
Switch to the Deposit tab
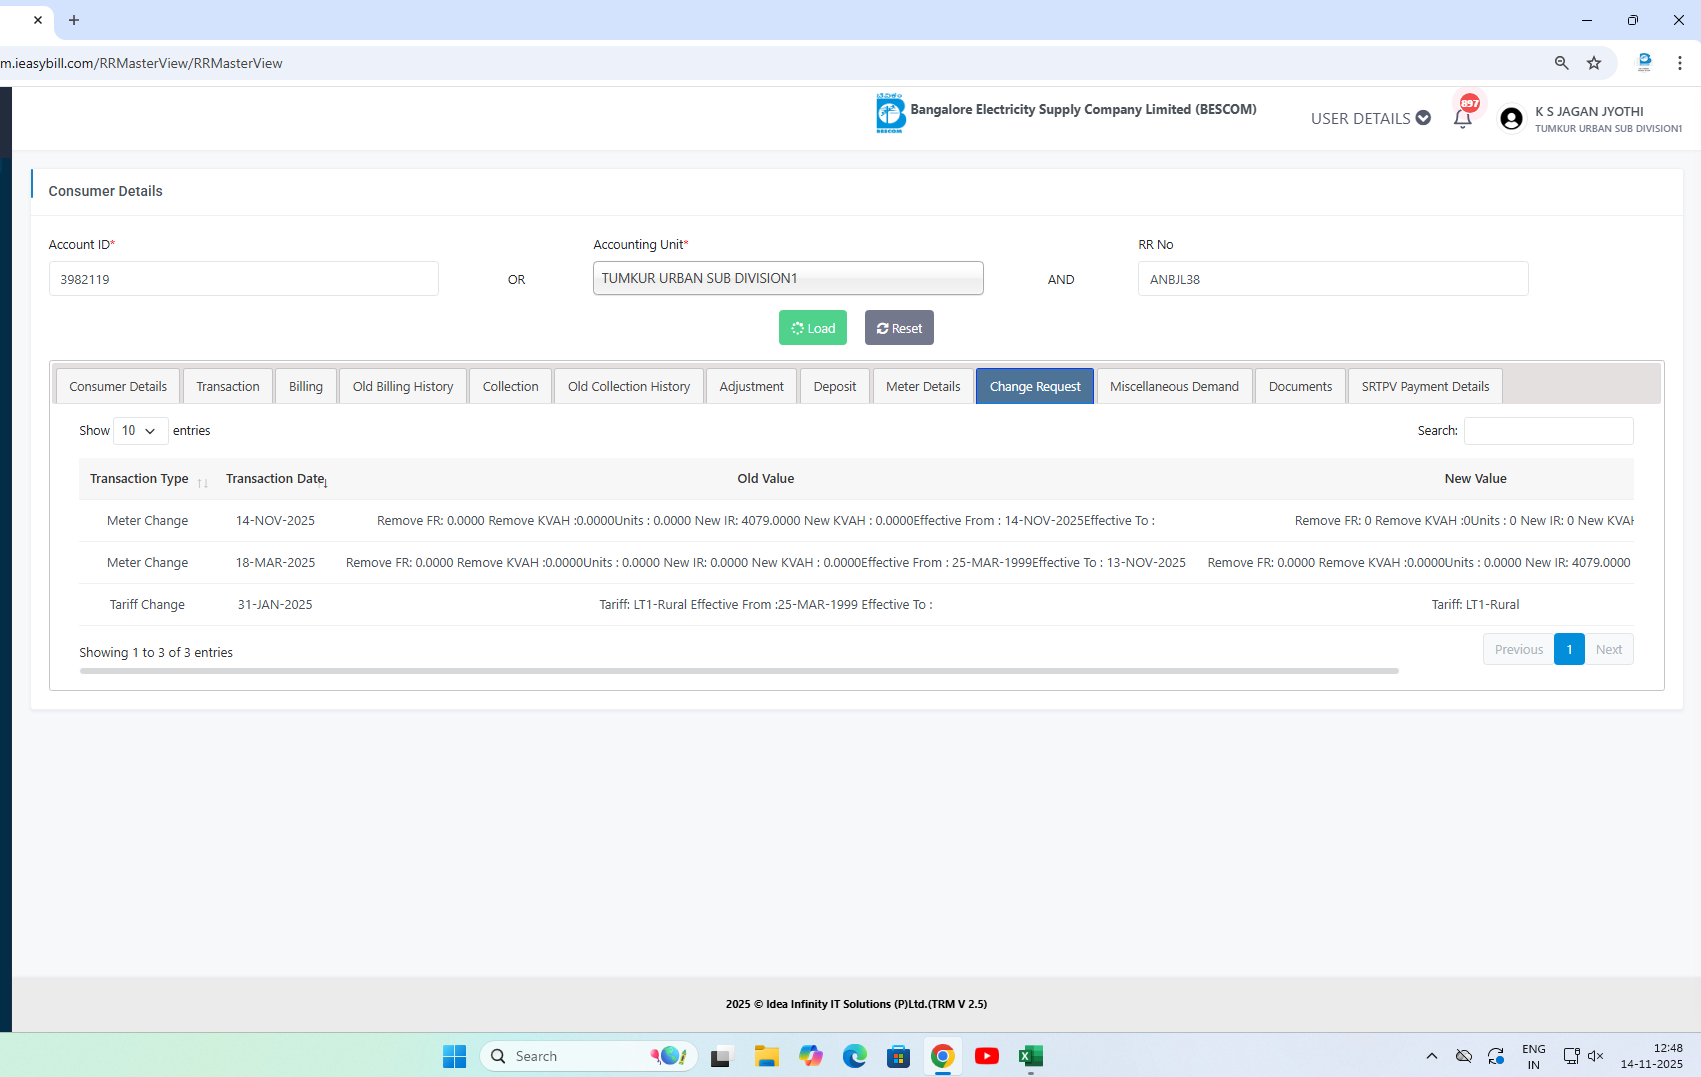835,387
